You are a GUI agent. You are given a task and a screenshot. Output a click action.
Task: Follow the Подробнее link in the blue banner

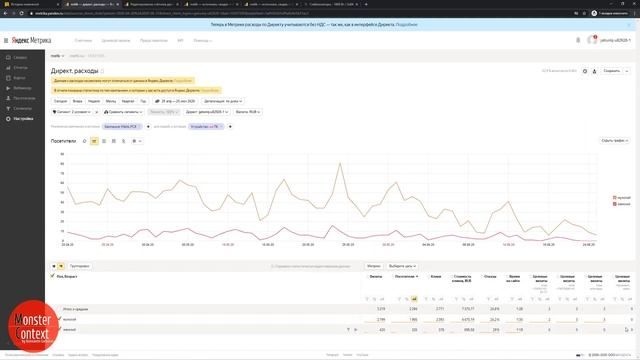(407, 25)
